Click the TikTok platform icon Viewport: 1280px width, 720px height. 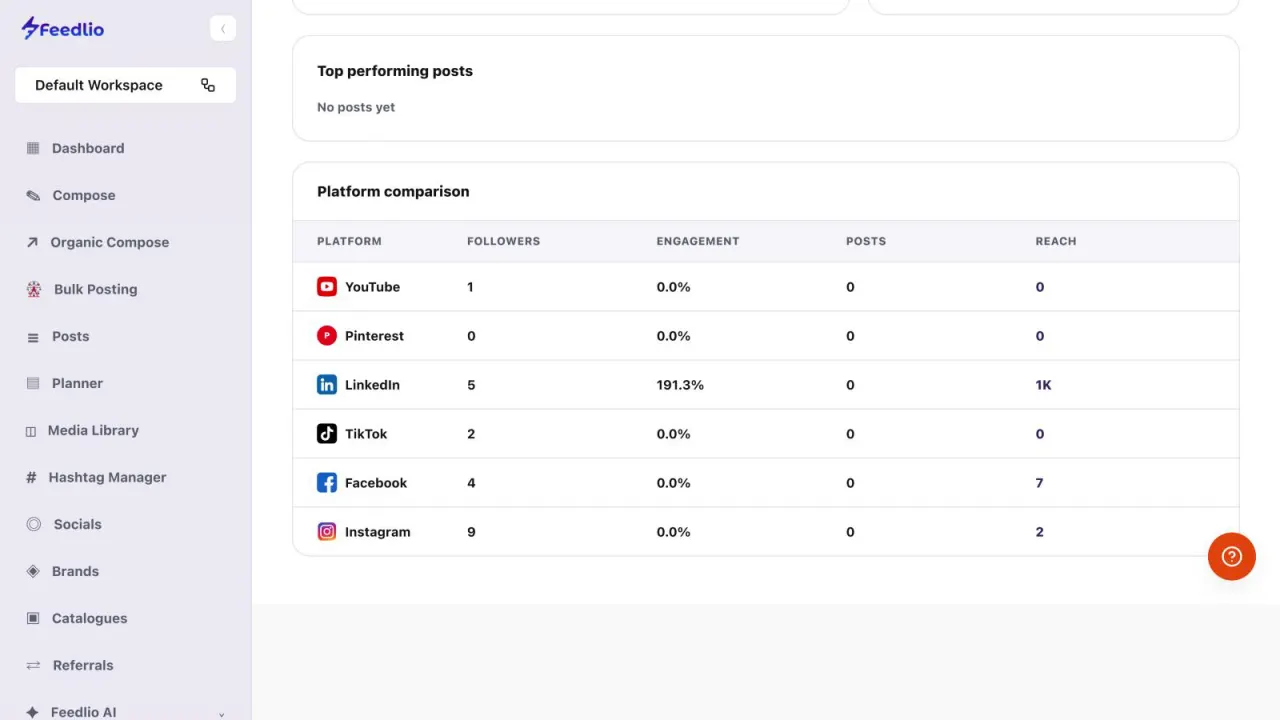327,434
